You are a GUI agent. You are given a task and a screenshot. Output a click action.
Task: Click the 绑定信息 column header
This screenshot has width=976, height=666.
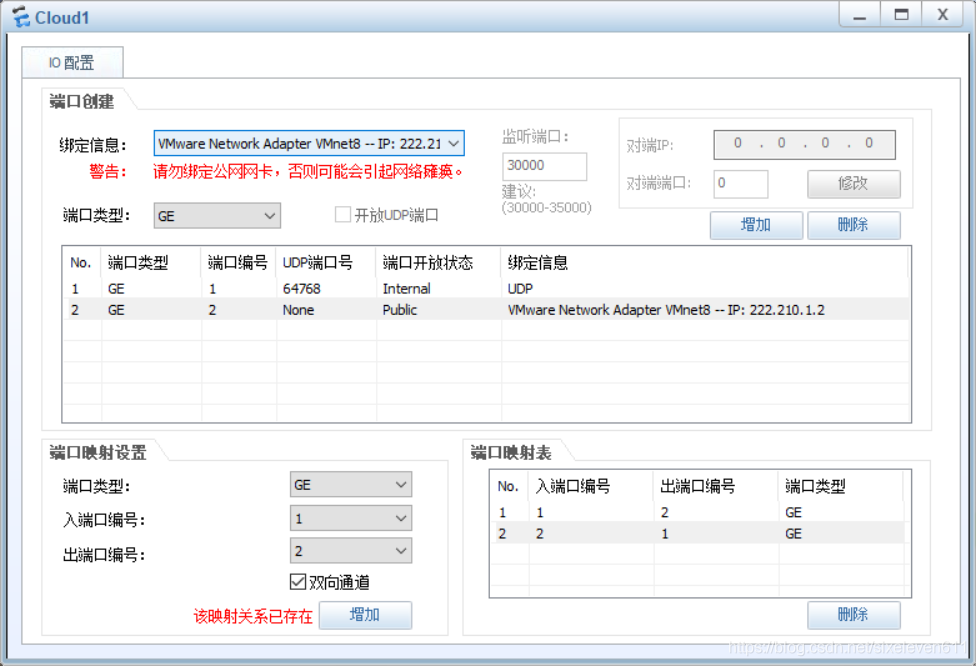705,263
